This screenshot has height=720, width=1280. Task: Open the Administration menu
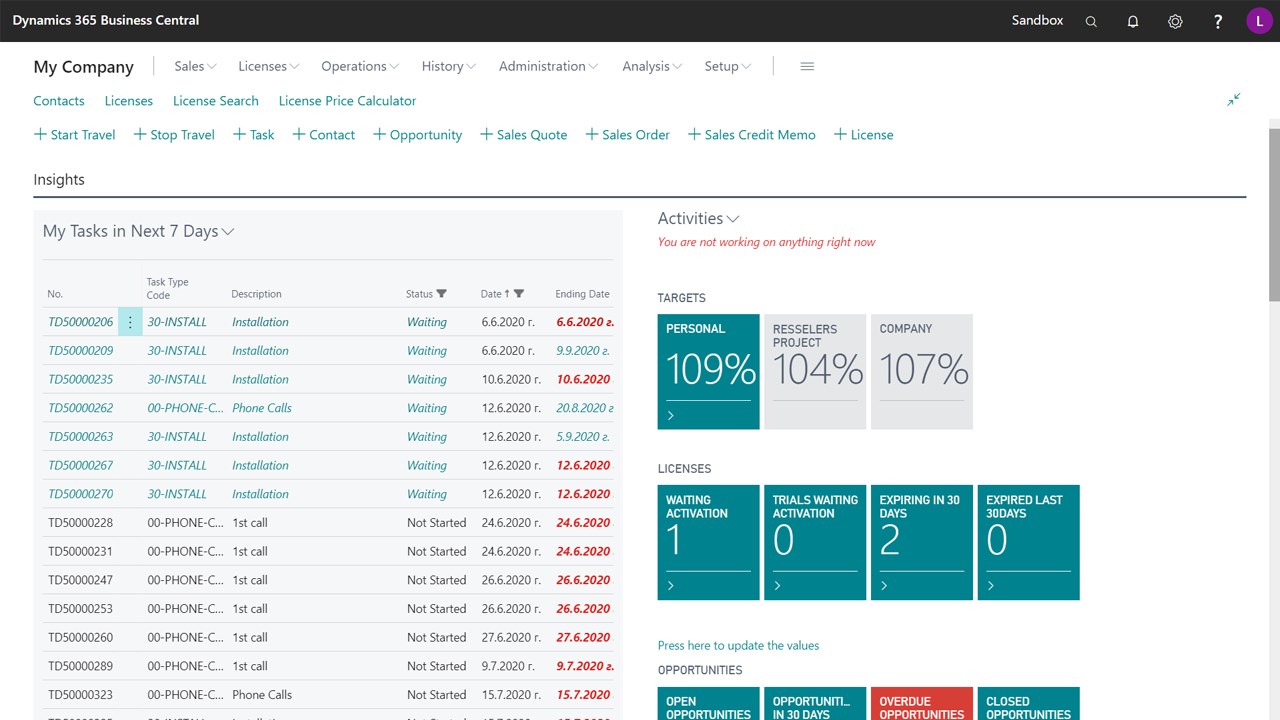point(548,66)
